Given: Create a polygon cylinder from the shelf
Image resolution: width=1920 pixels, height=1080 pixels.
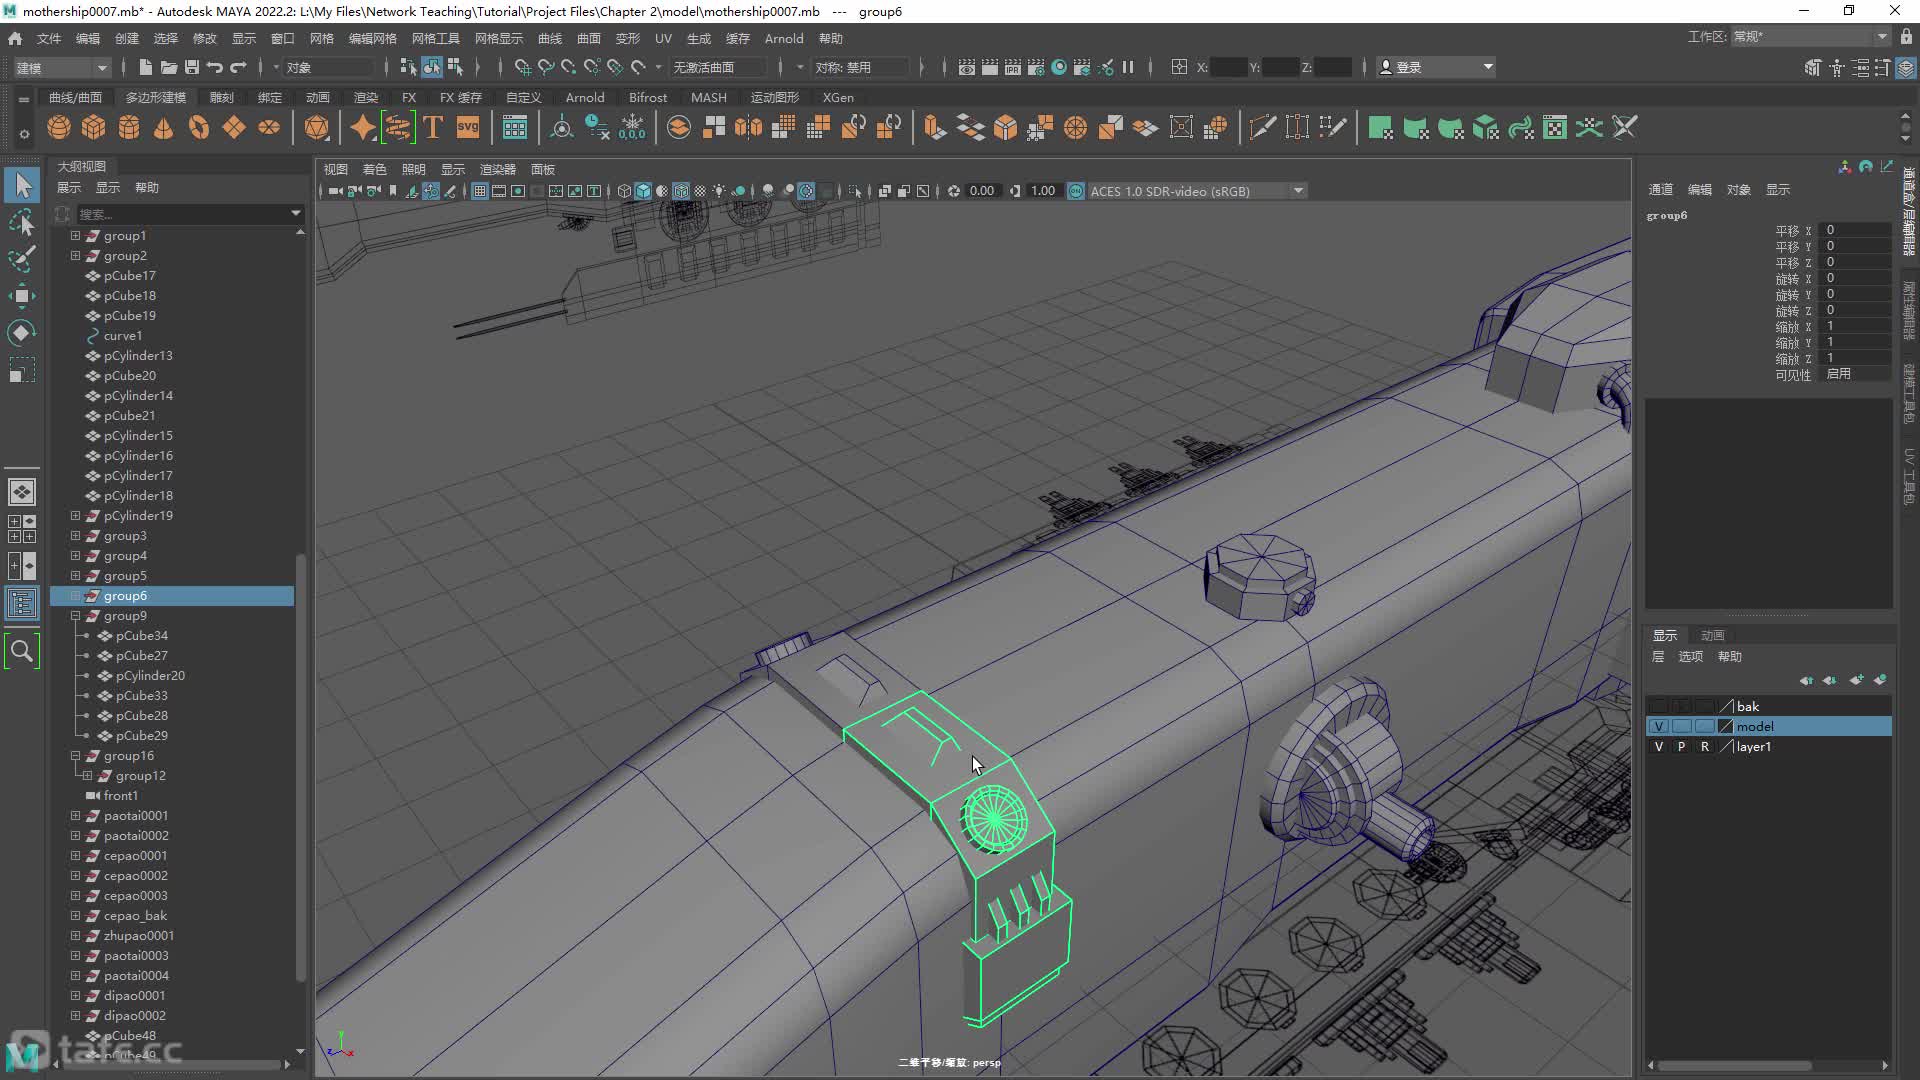Looking at the screenshot, I should (x=129, y=127).
